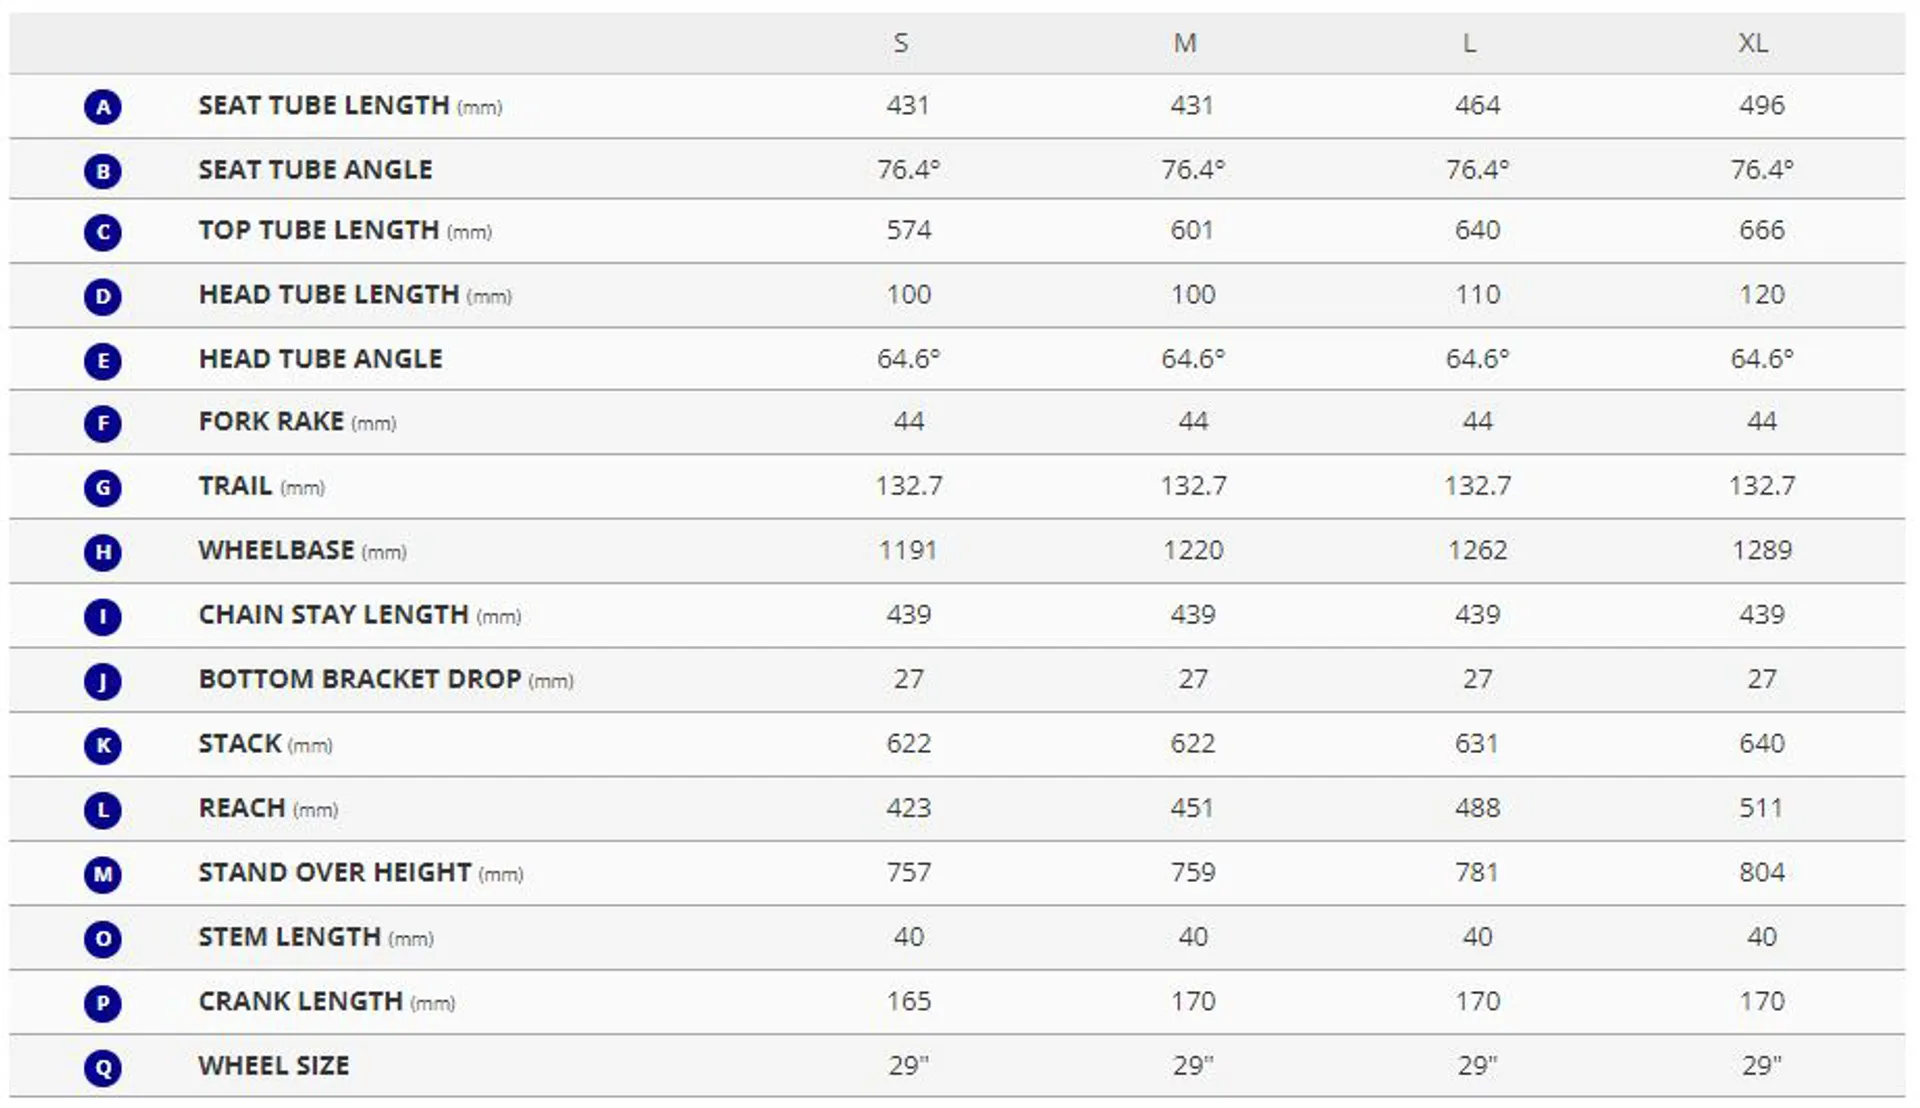Viewport: 1920px width, 1108px height.
Task: Select the S size column header
Action: click(x=901, y=43)
